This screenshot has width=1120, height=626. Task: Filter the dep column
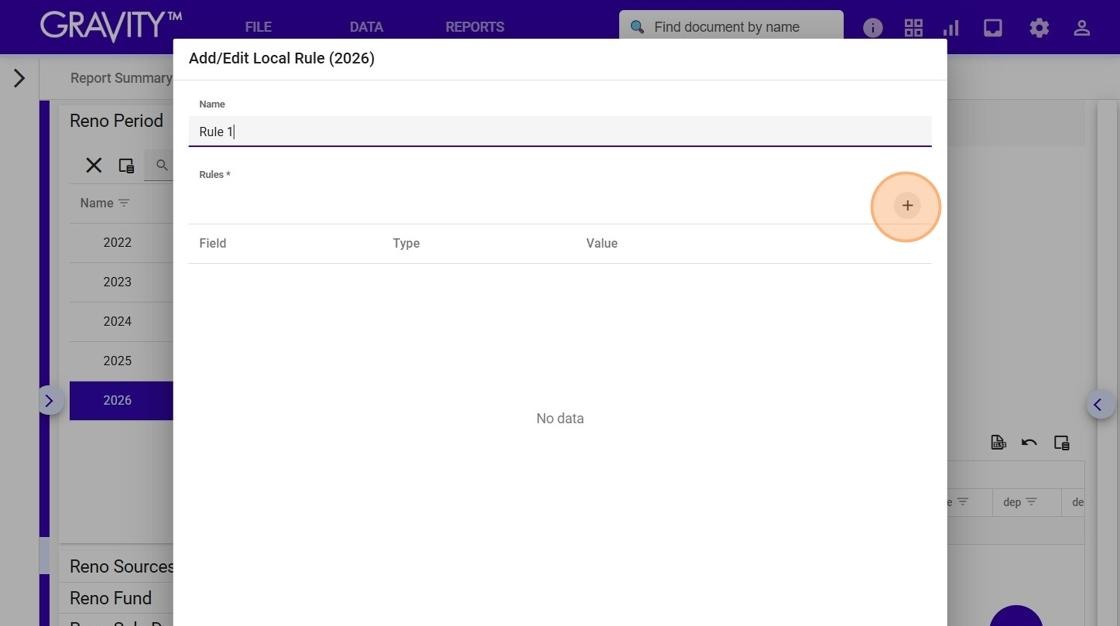pyautogui.click(x=1031, y=502)
